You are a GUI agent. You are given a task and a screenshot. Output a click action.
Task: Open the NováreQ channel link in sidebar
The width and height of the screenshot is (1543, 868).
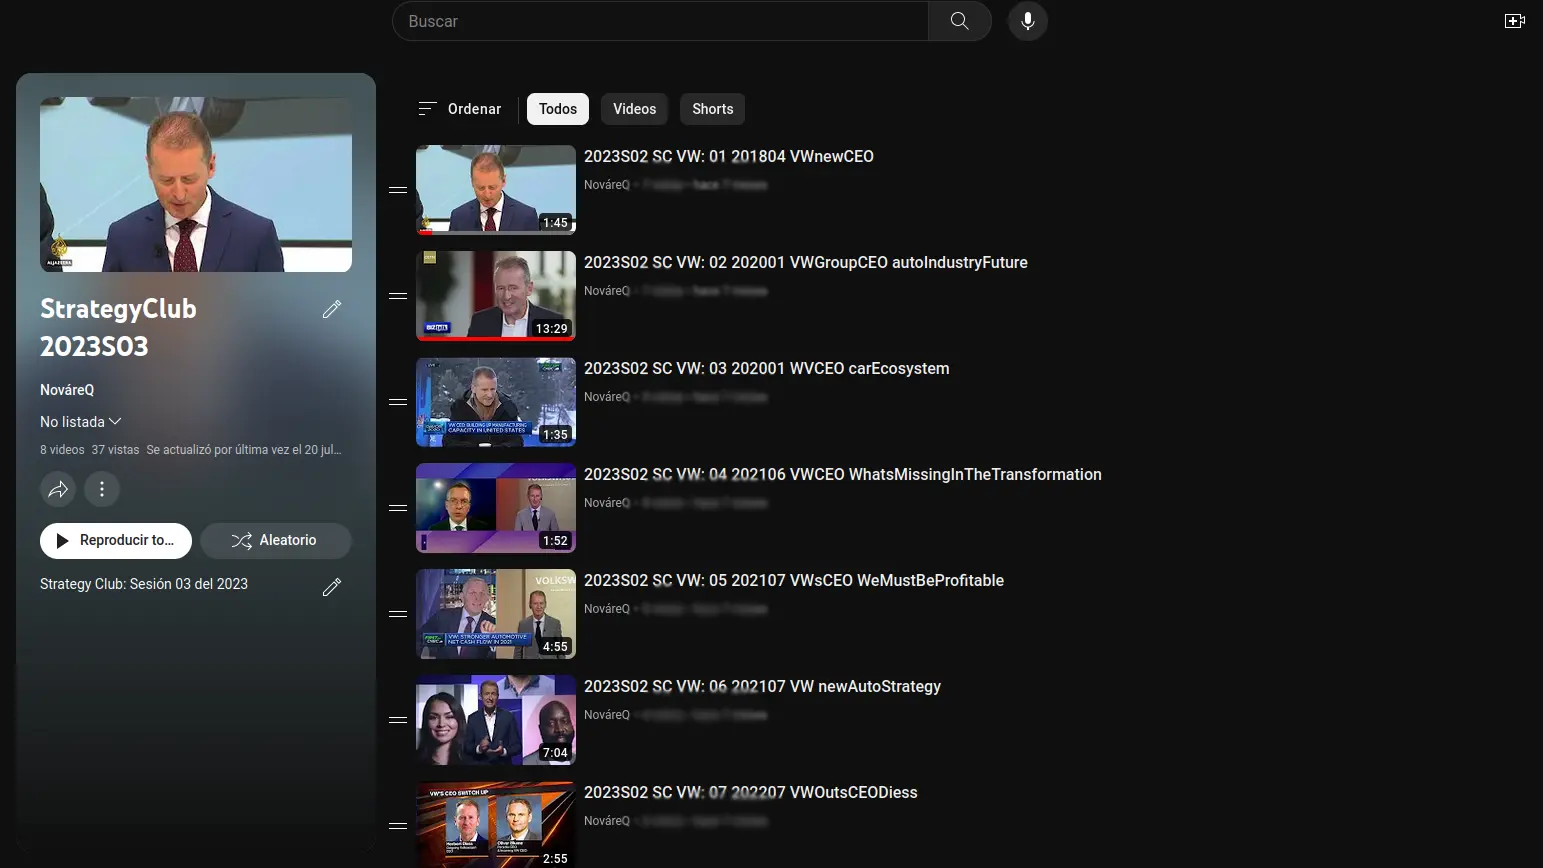(x=67, y=390)
